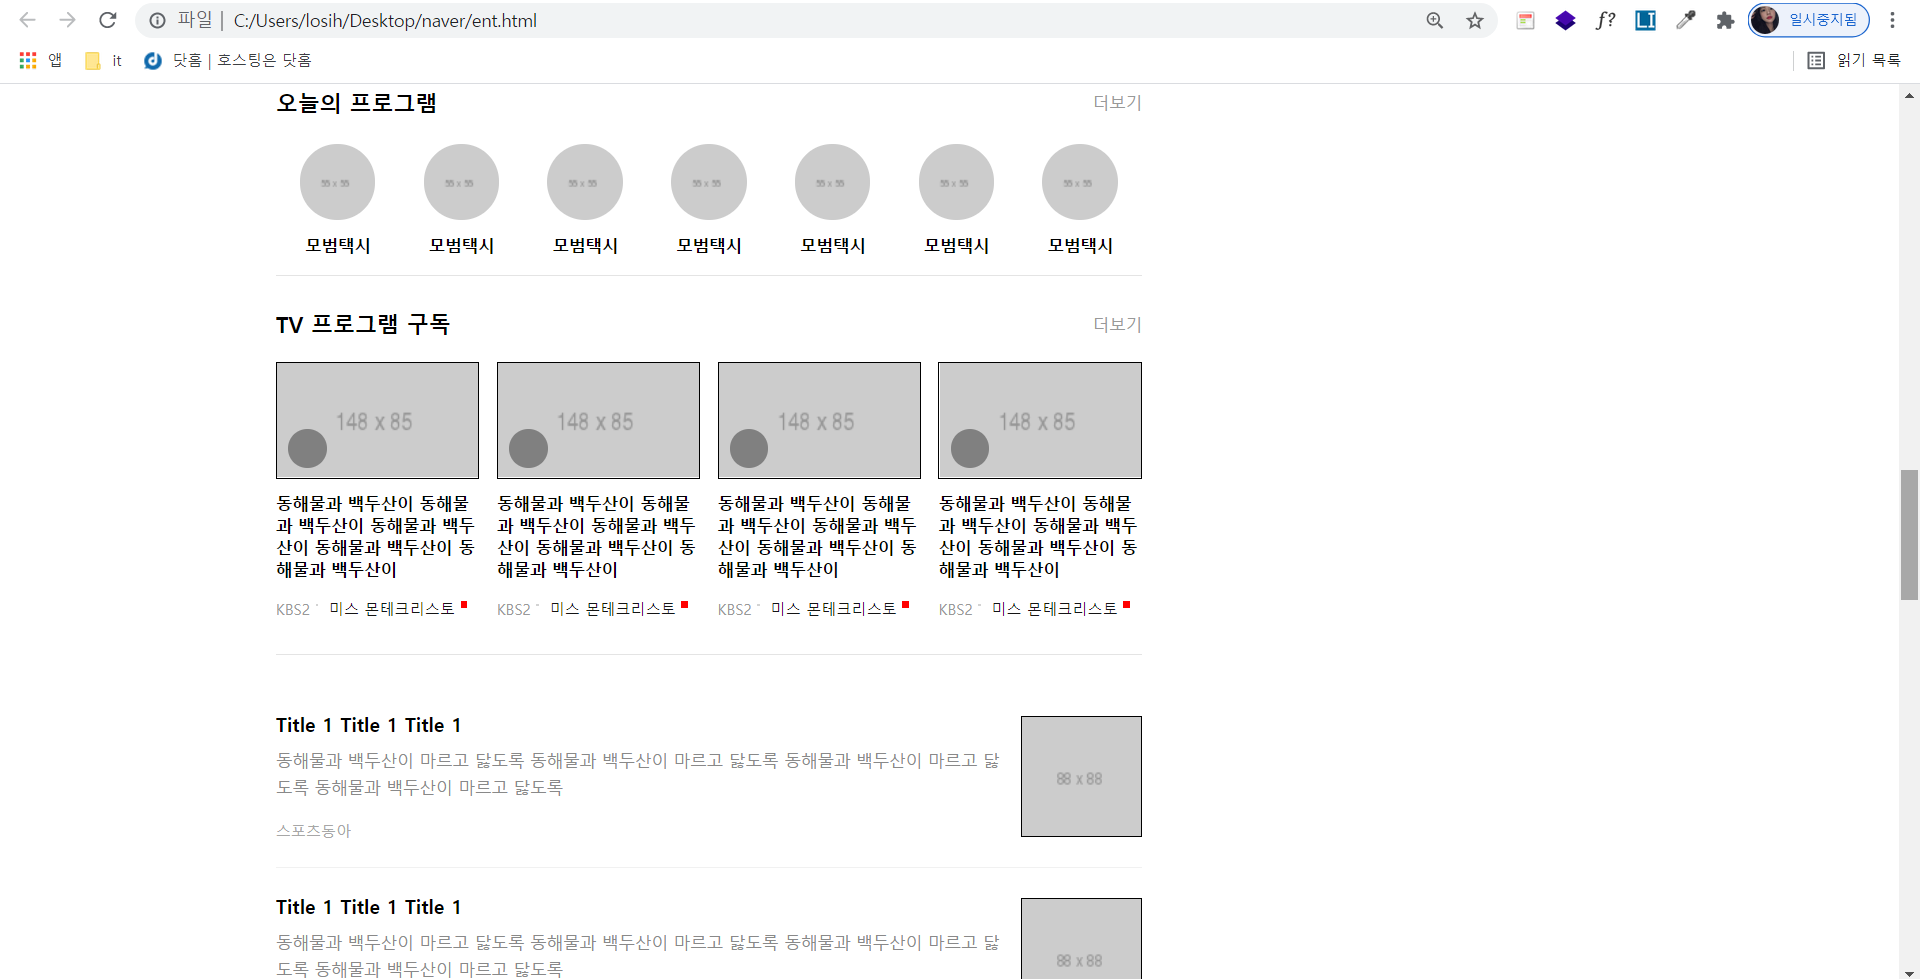Viewport: 1920px width, 979px height.
Task: Open the calendar-style extension icon
Action: [1526, 20]
